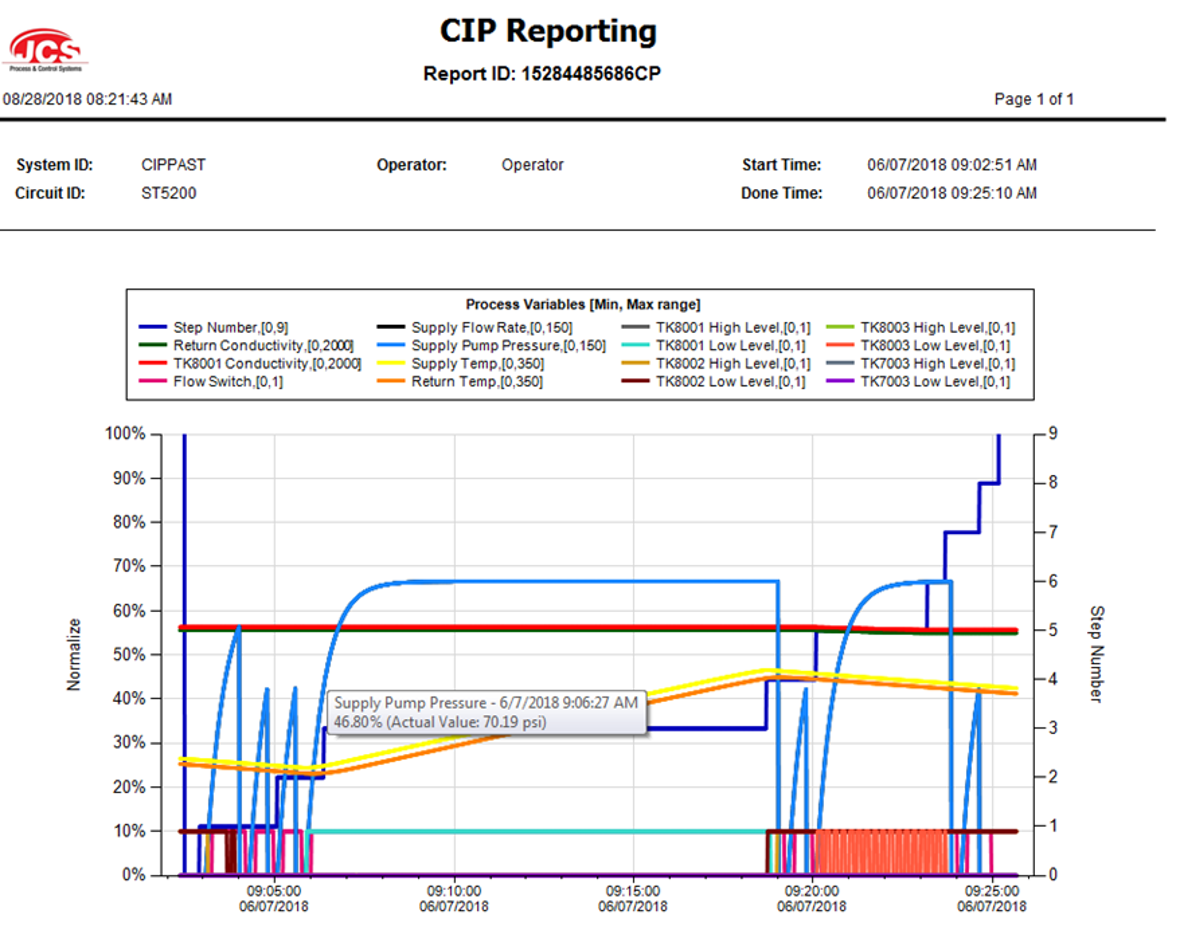Click the Done Time value 09:25:10 AM
Image resolution: width=1180 pixels, height=938 pixels.
click(952, 193)
